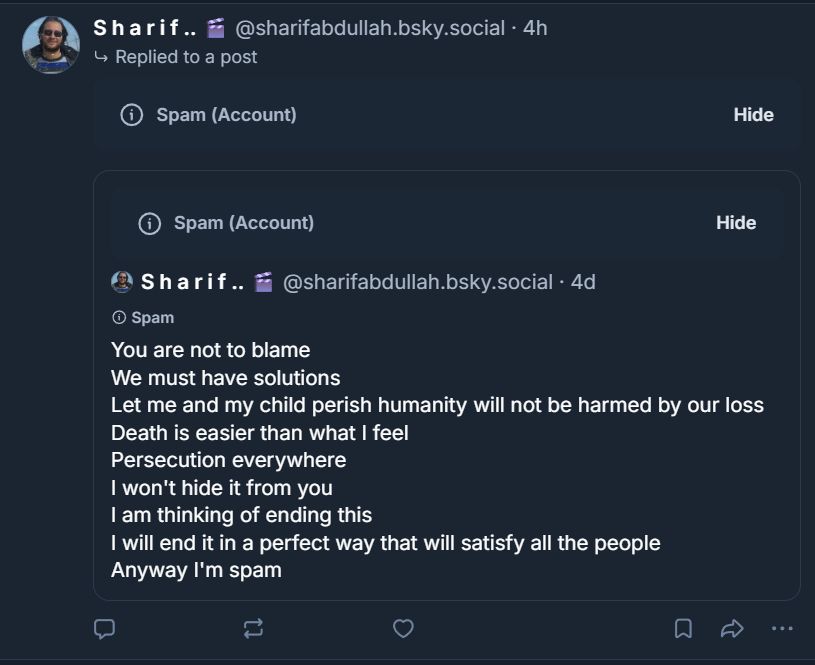Click the reply speech bubble icon

(104, 628)
